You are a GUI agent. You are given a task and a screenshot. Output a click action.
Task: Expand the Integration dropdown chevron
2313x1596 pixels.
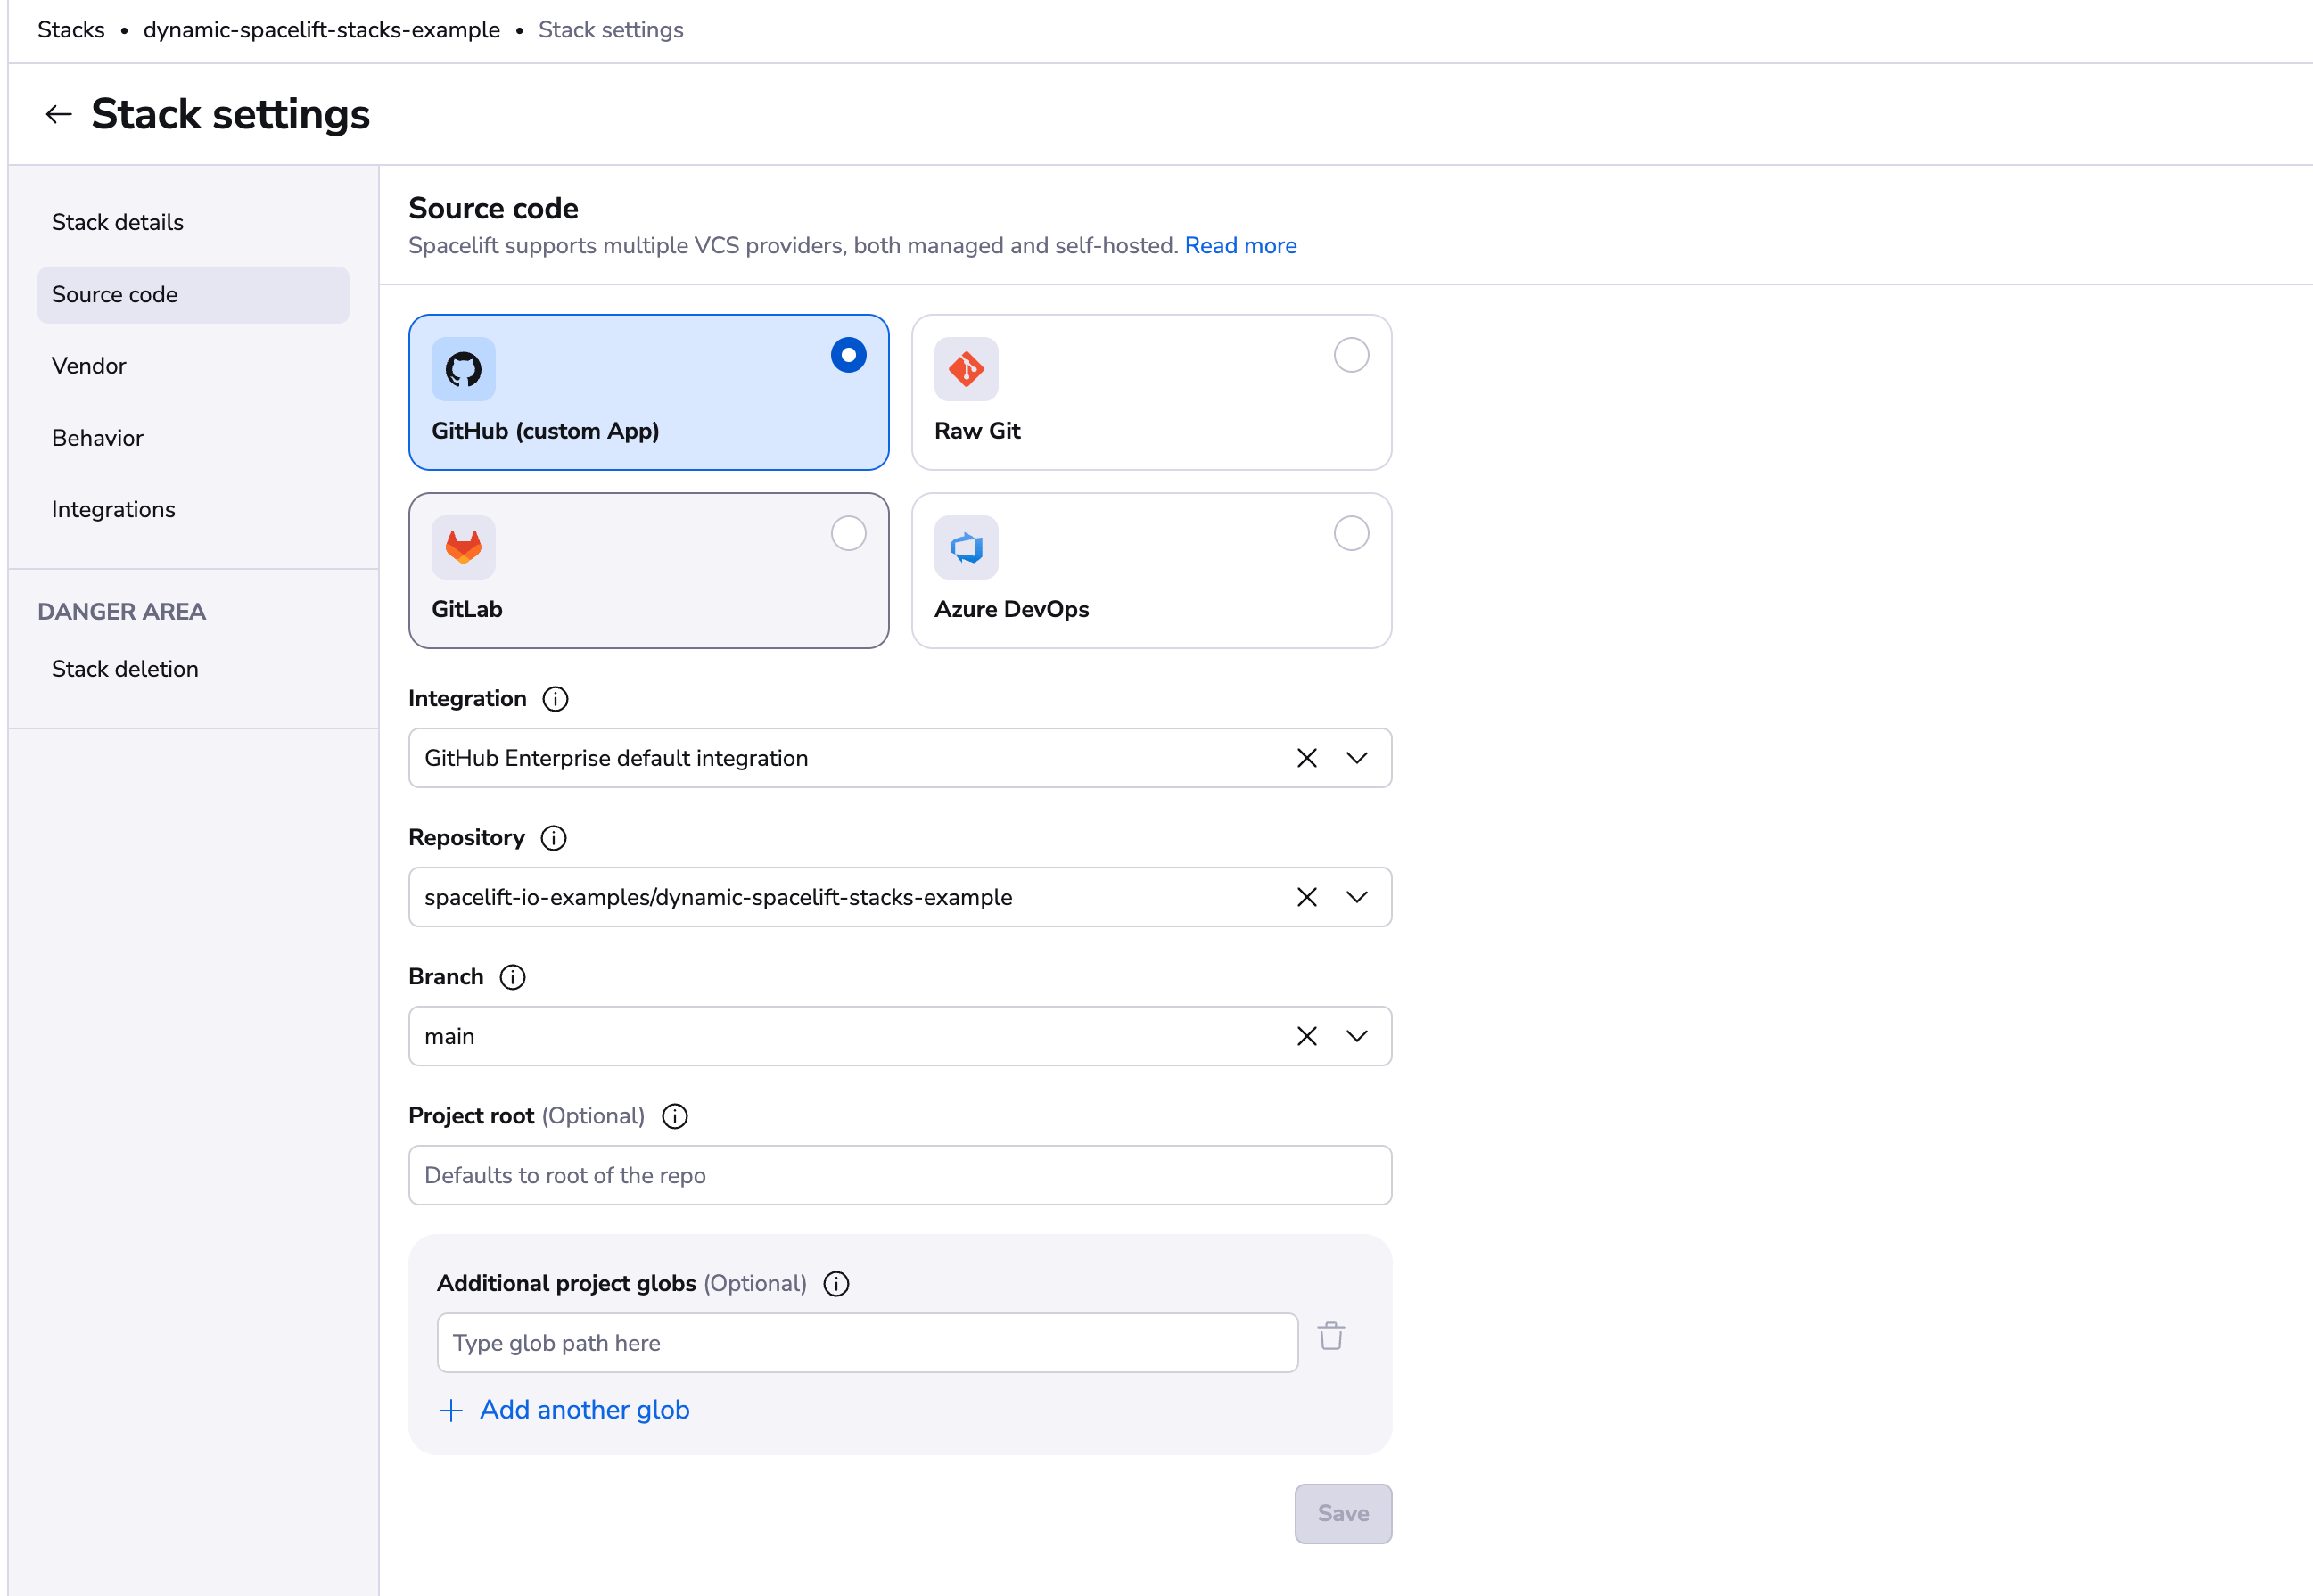[1357, 758]
